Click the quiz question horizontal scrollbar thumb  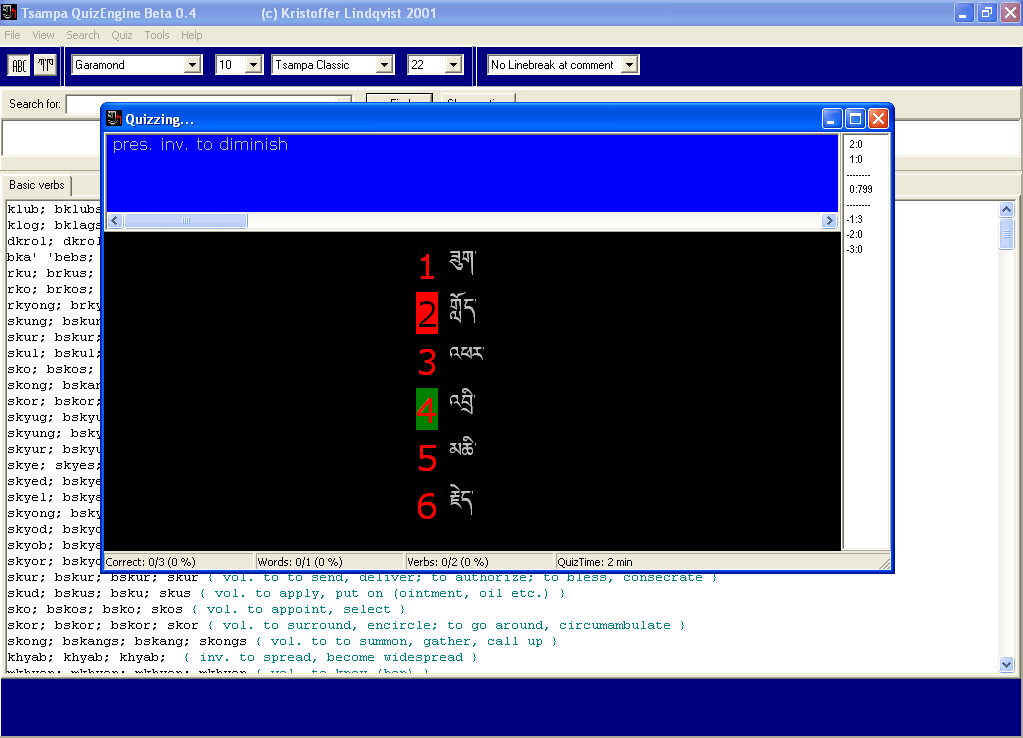click(x=186, y=221)
